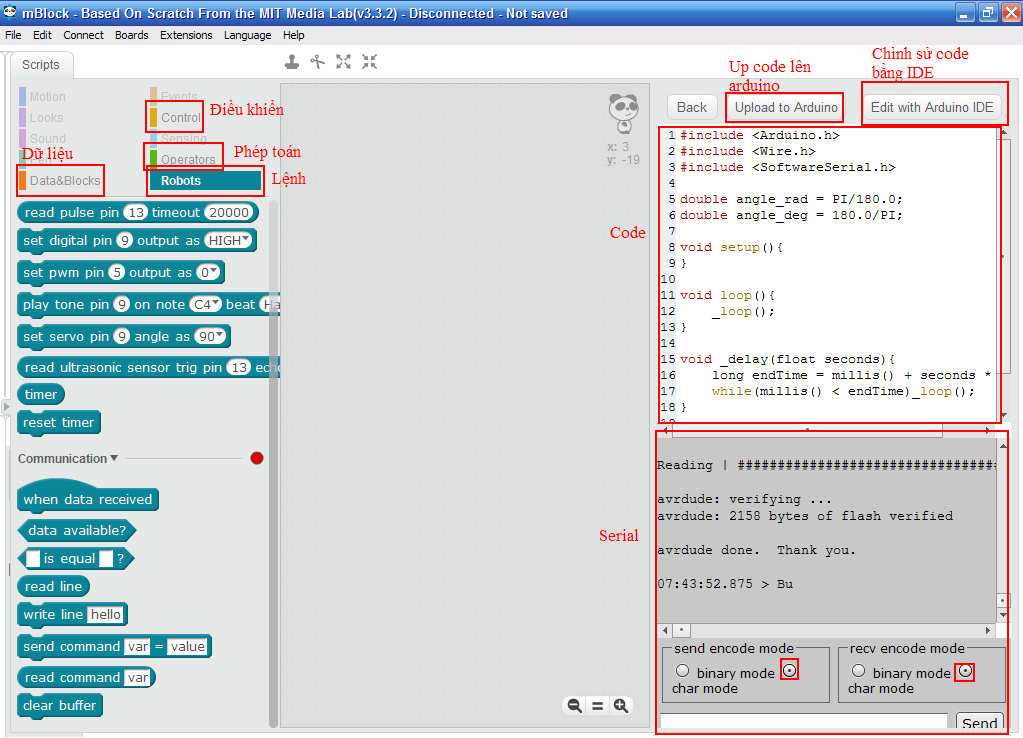Zoom out the scripts area
Screen dimensions: 1023x738
[x=574, y=706]
